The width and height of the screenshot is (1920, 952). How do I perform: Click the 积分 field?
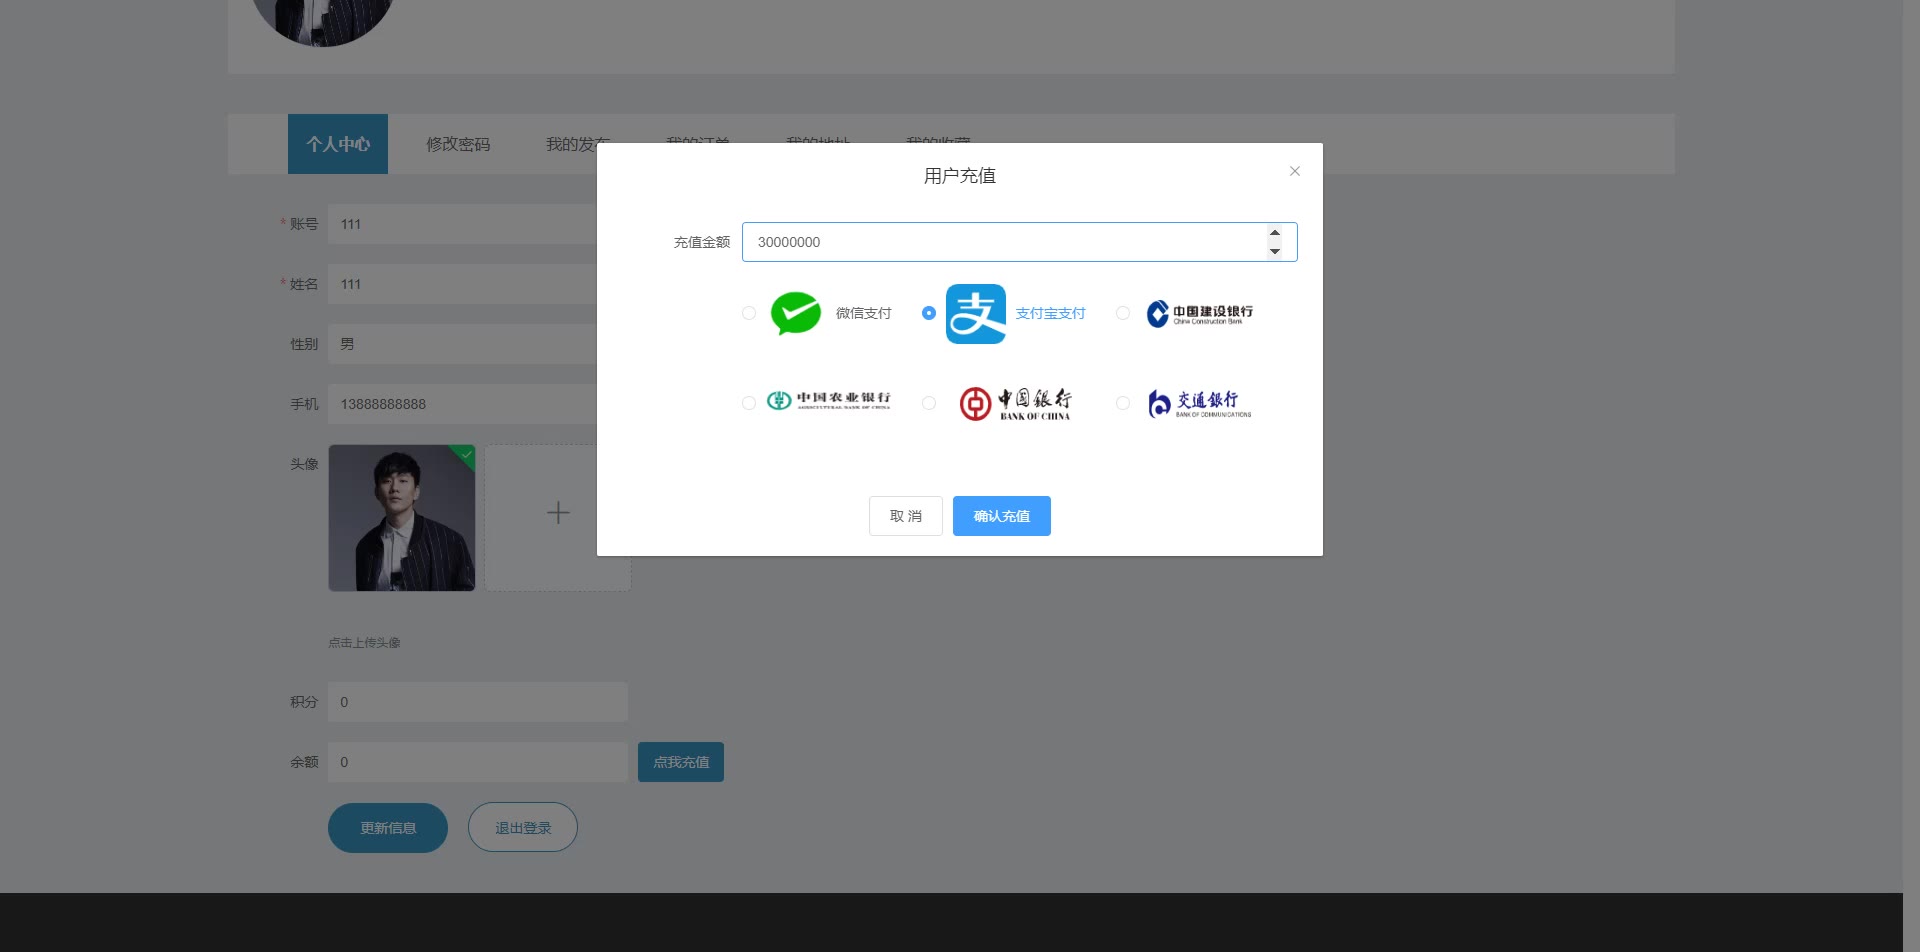[478, 702]
